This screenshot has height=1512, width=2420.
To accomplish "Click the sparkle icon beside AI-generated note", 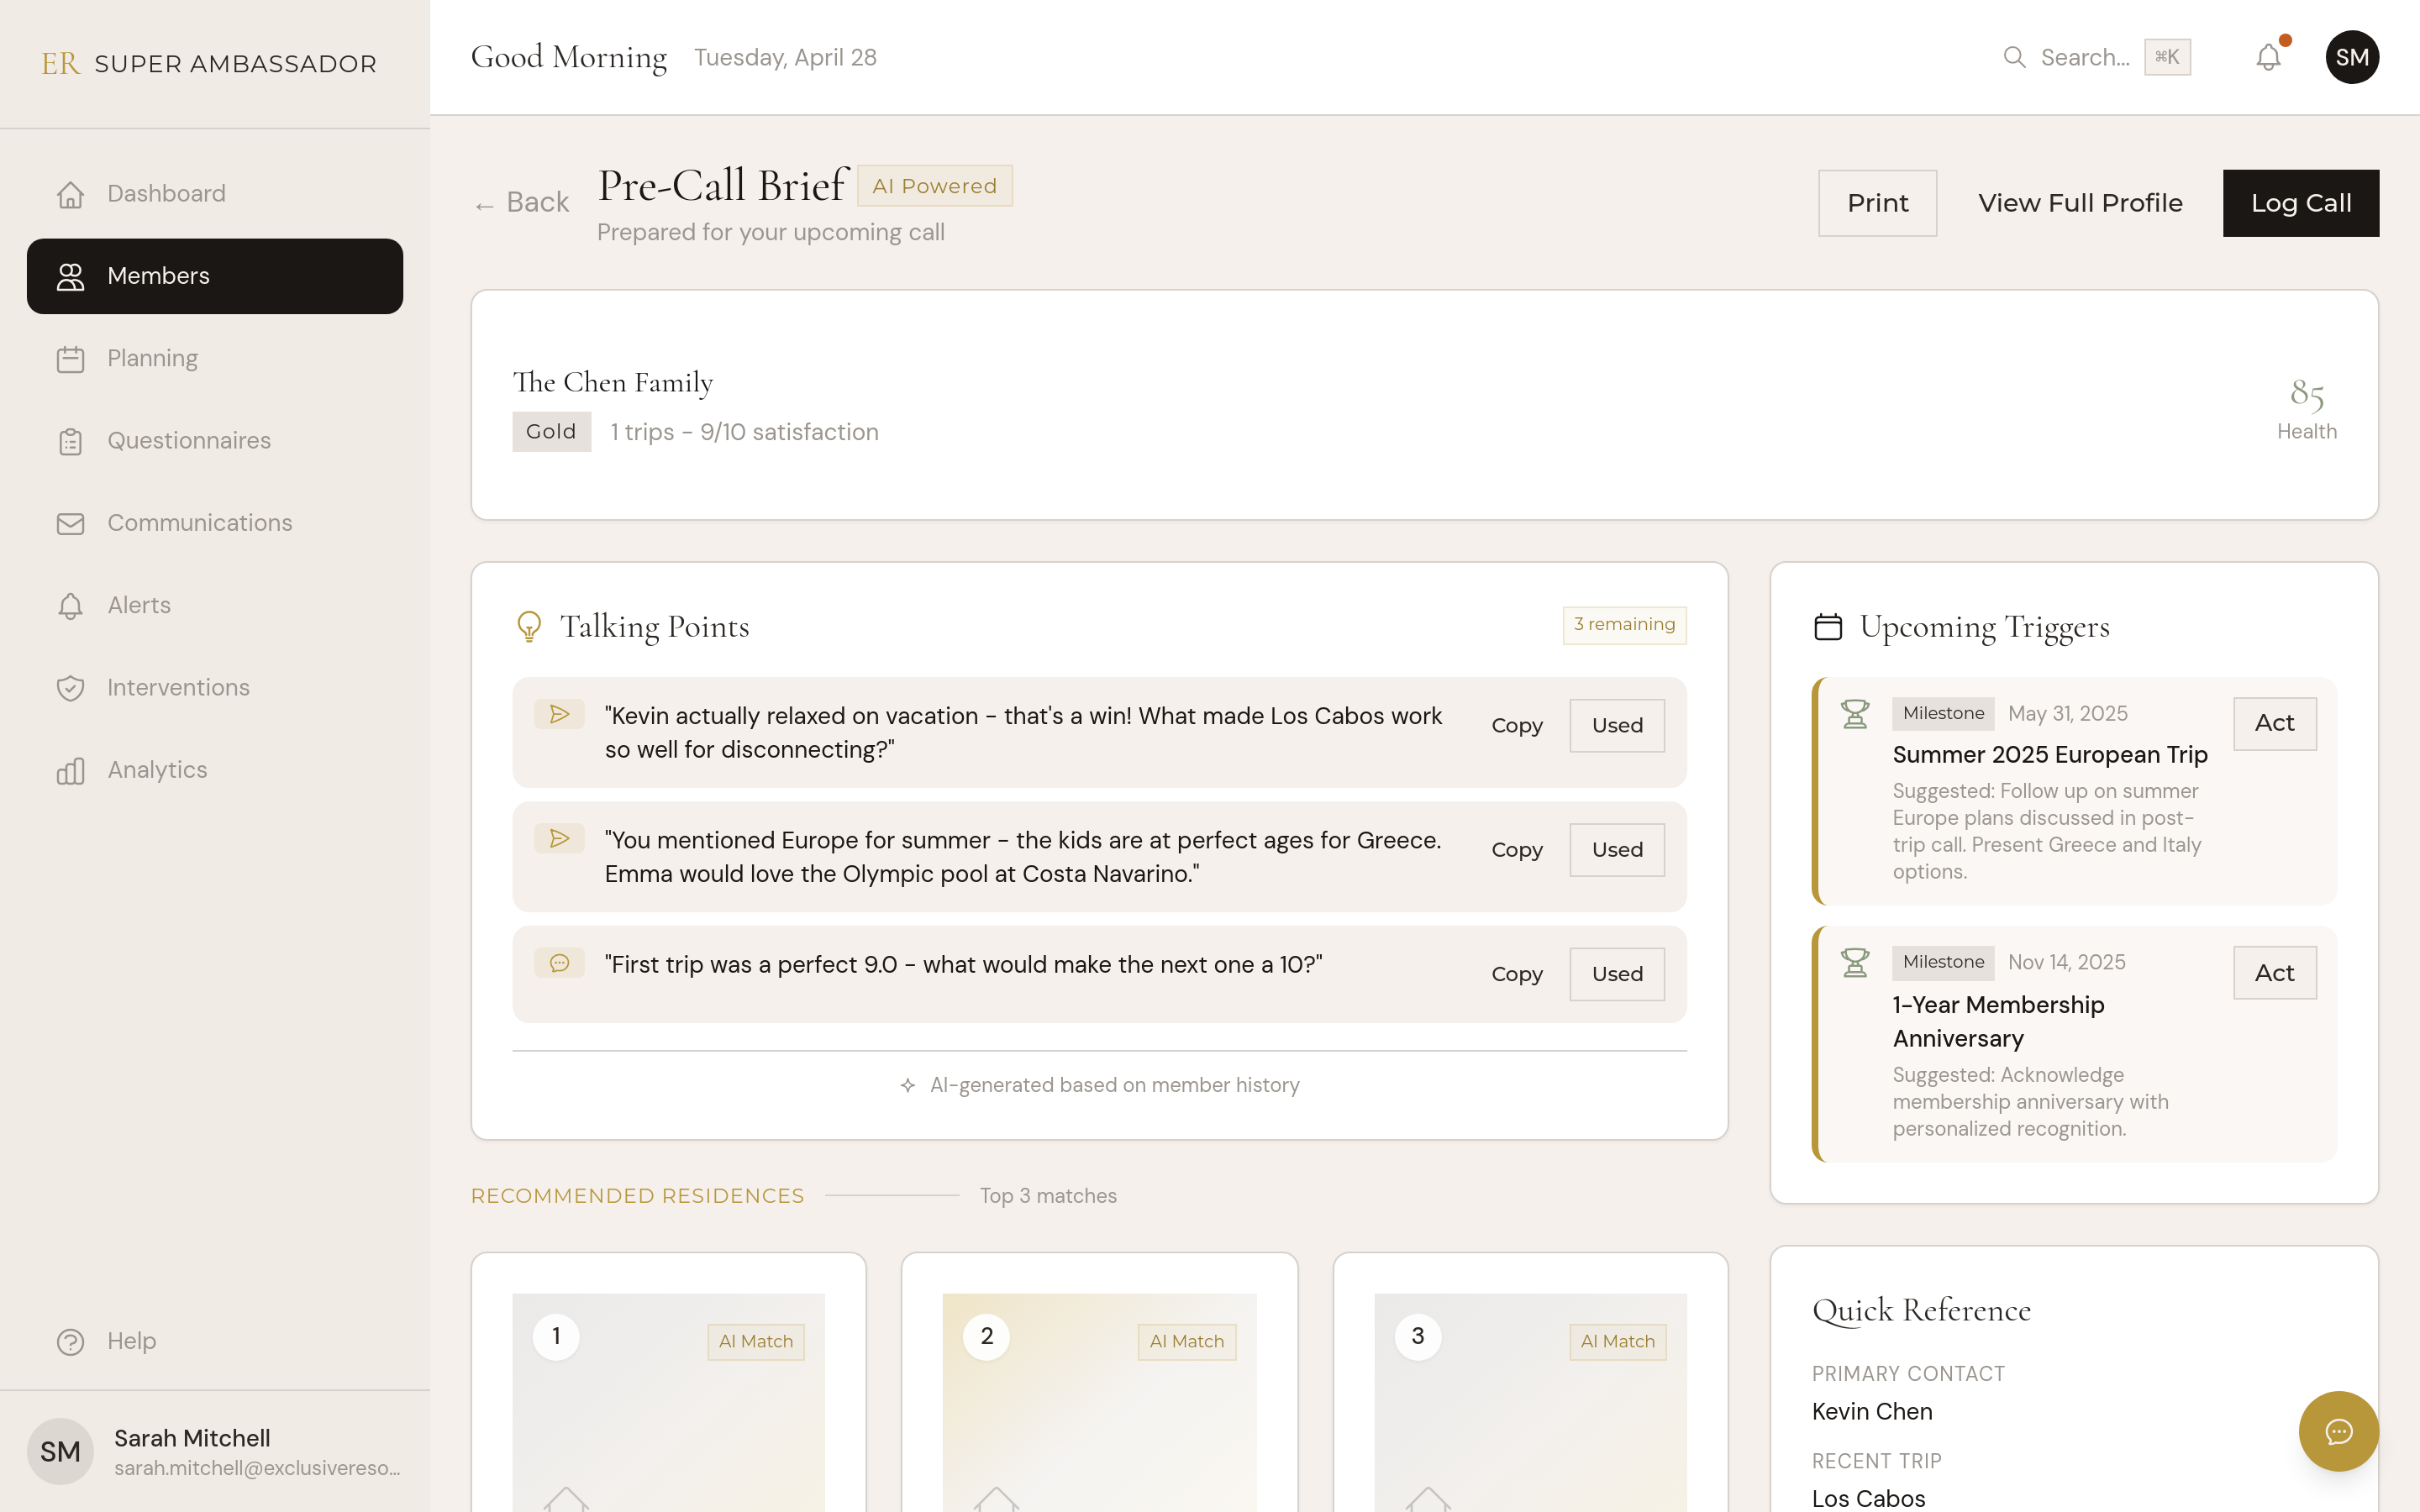I will click(x=907, y=1085).
